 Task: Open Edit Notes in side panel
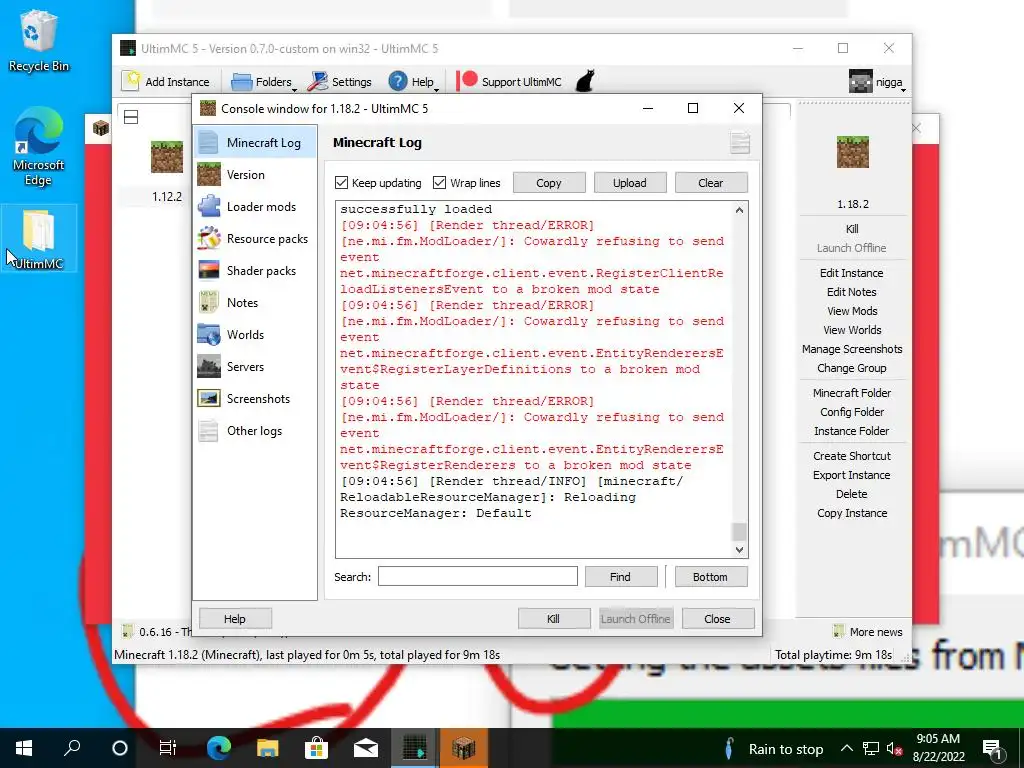pyautogui.click(x=852, y=292)
